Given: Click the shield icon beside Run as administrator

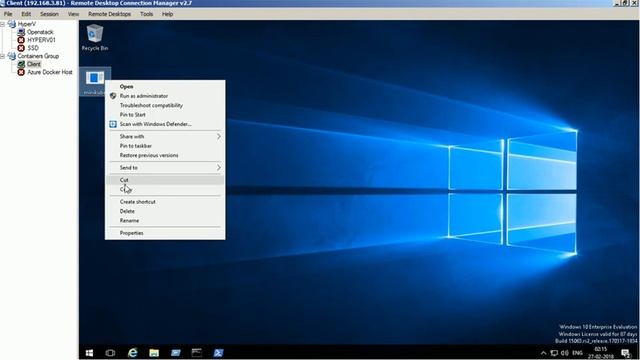Looking at the screenshot, I should [113, 96].
